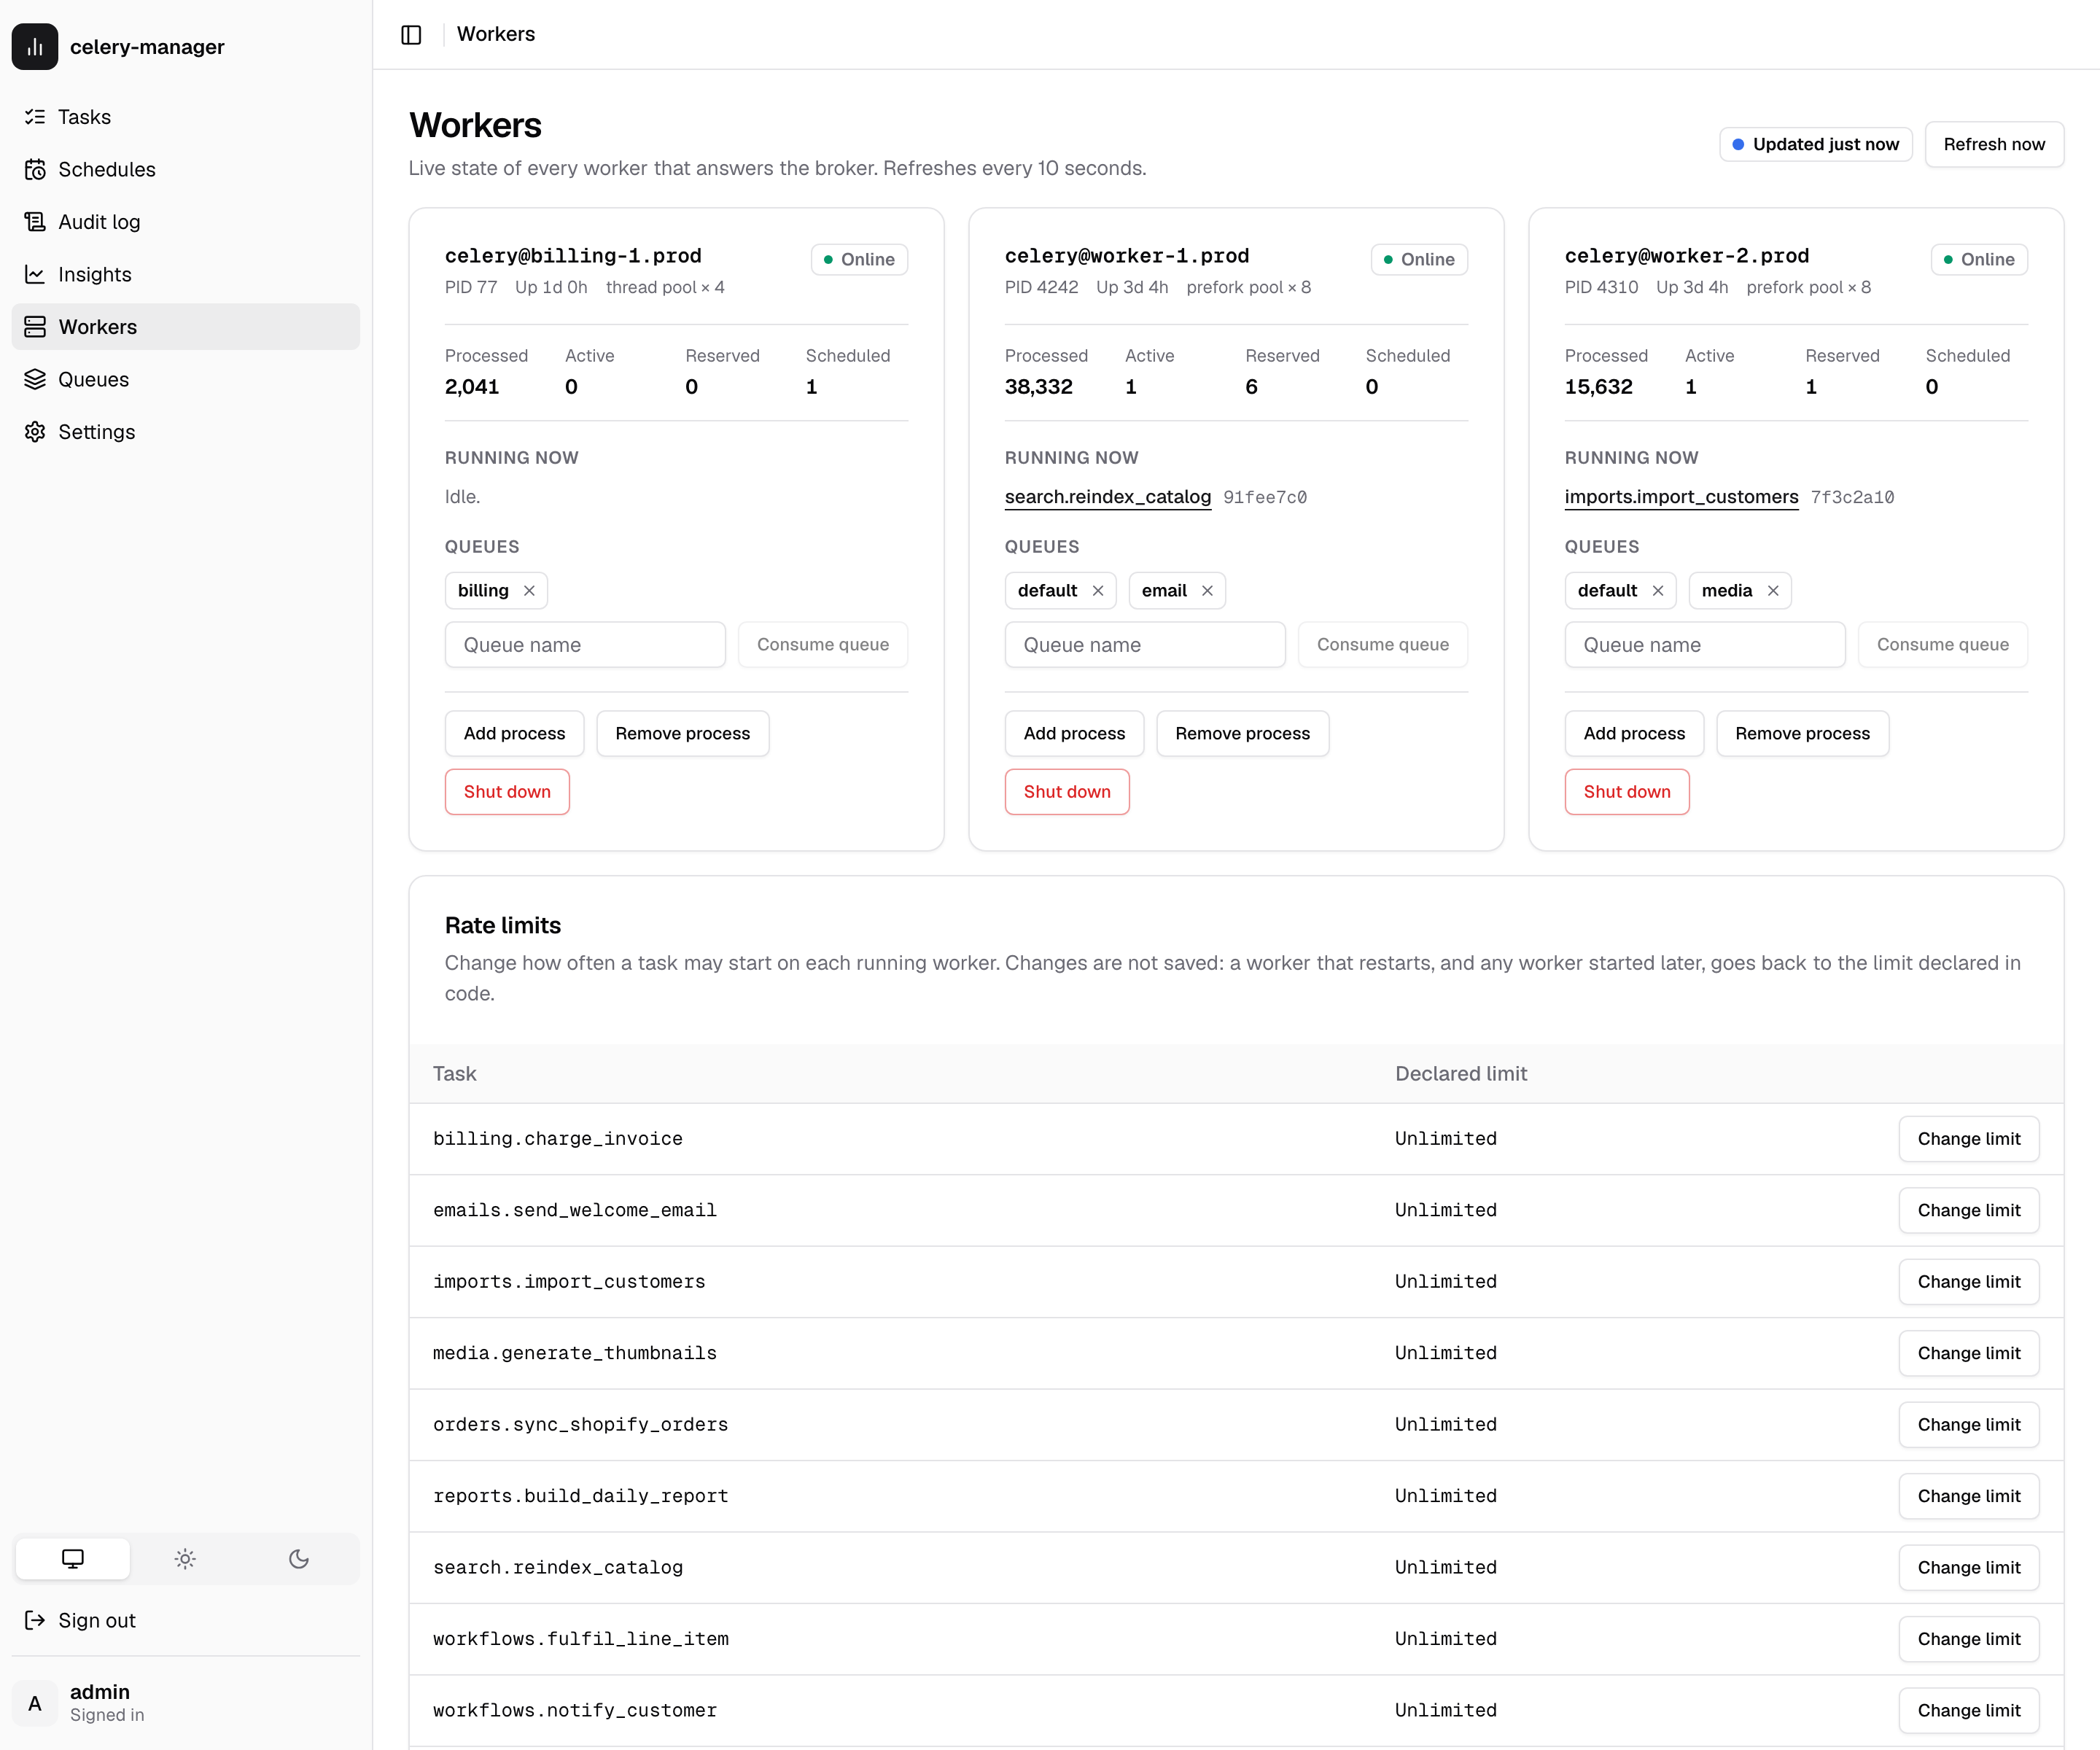Click the Updated just now status badge

point(1815,144)
